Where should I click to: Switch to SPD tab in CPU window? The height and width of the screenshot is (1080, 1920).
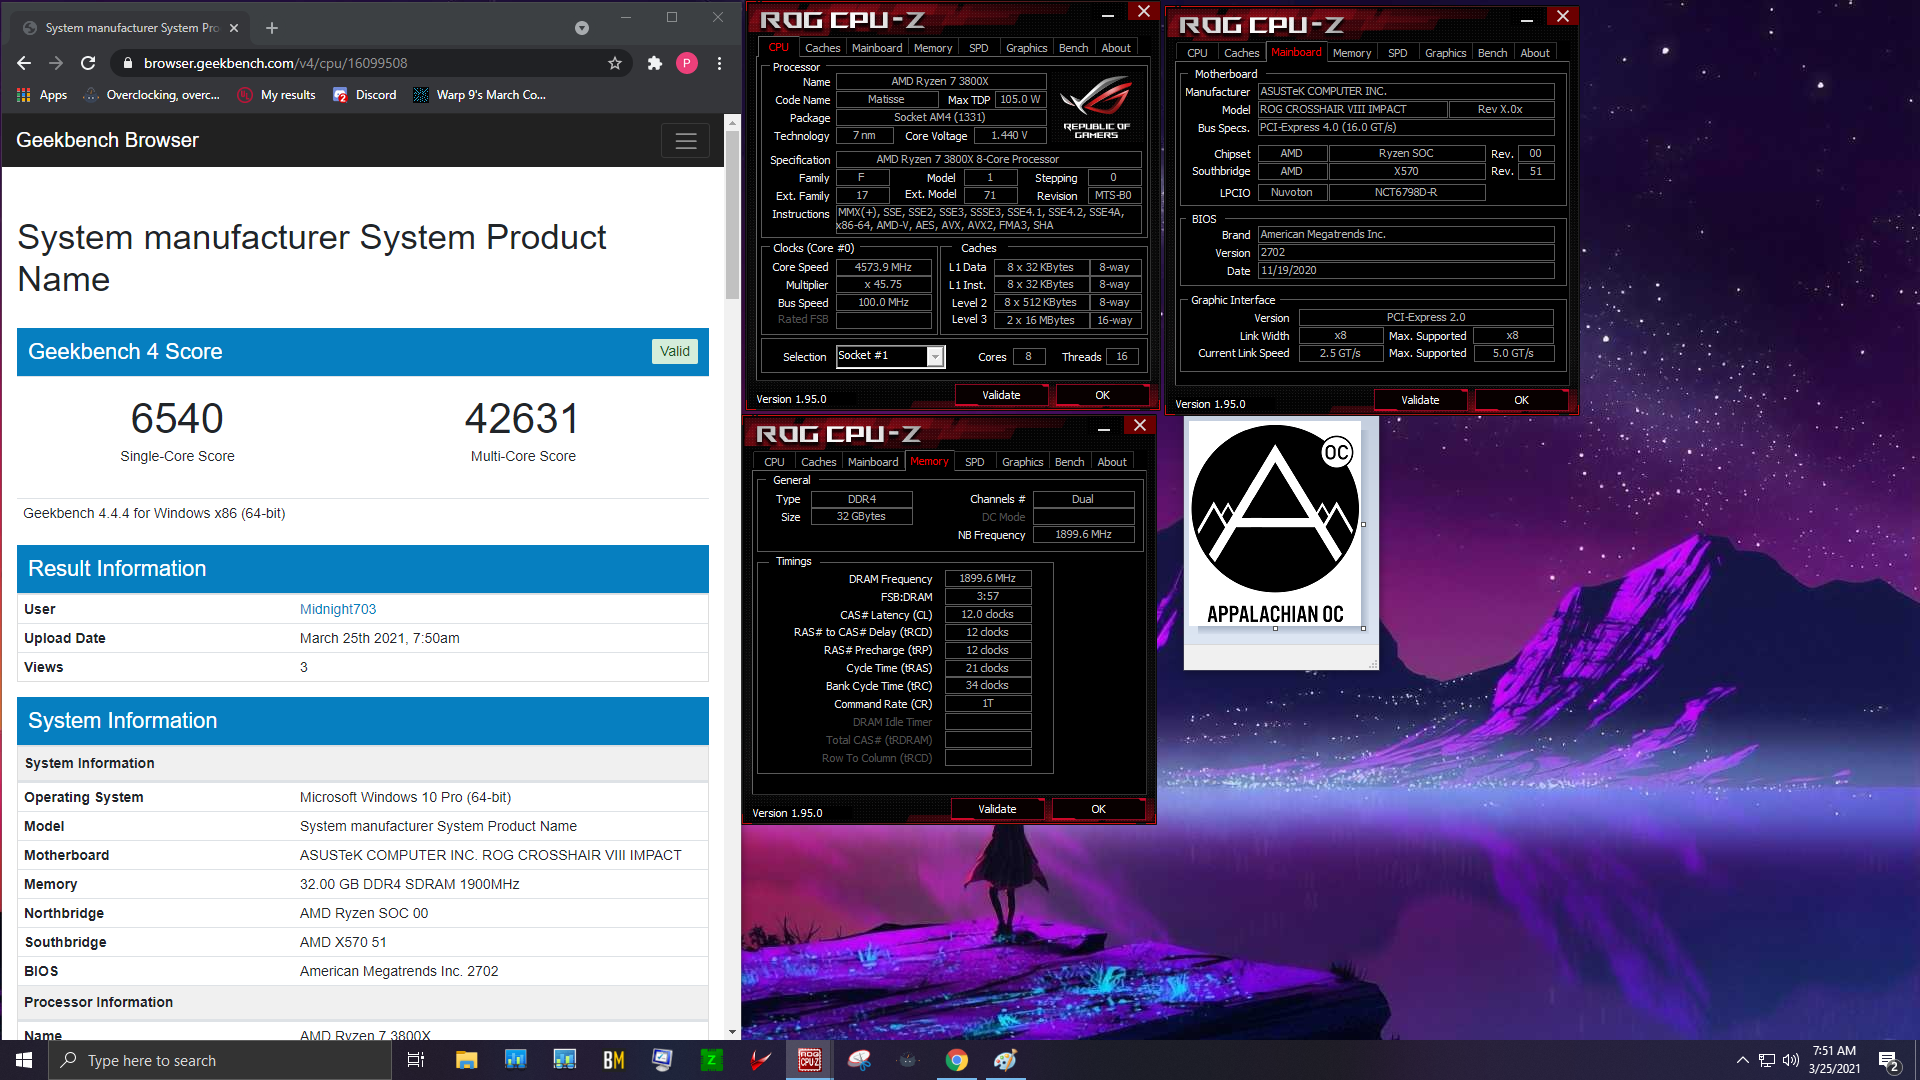979,48
